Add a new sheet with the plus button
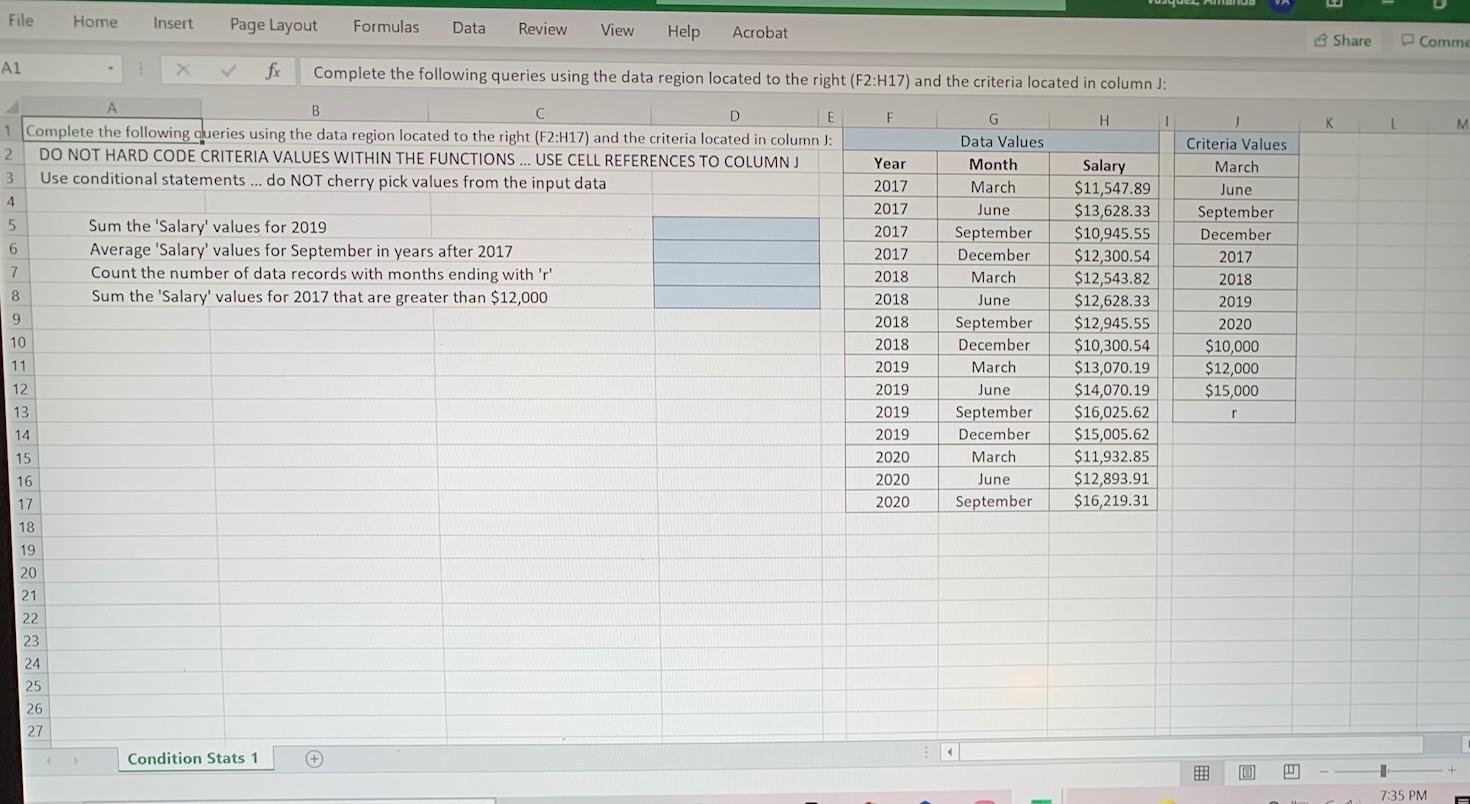 [x=313, y=759]
